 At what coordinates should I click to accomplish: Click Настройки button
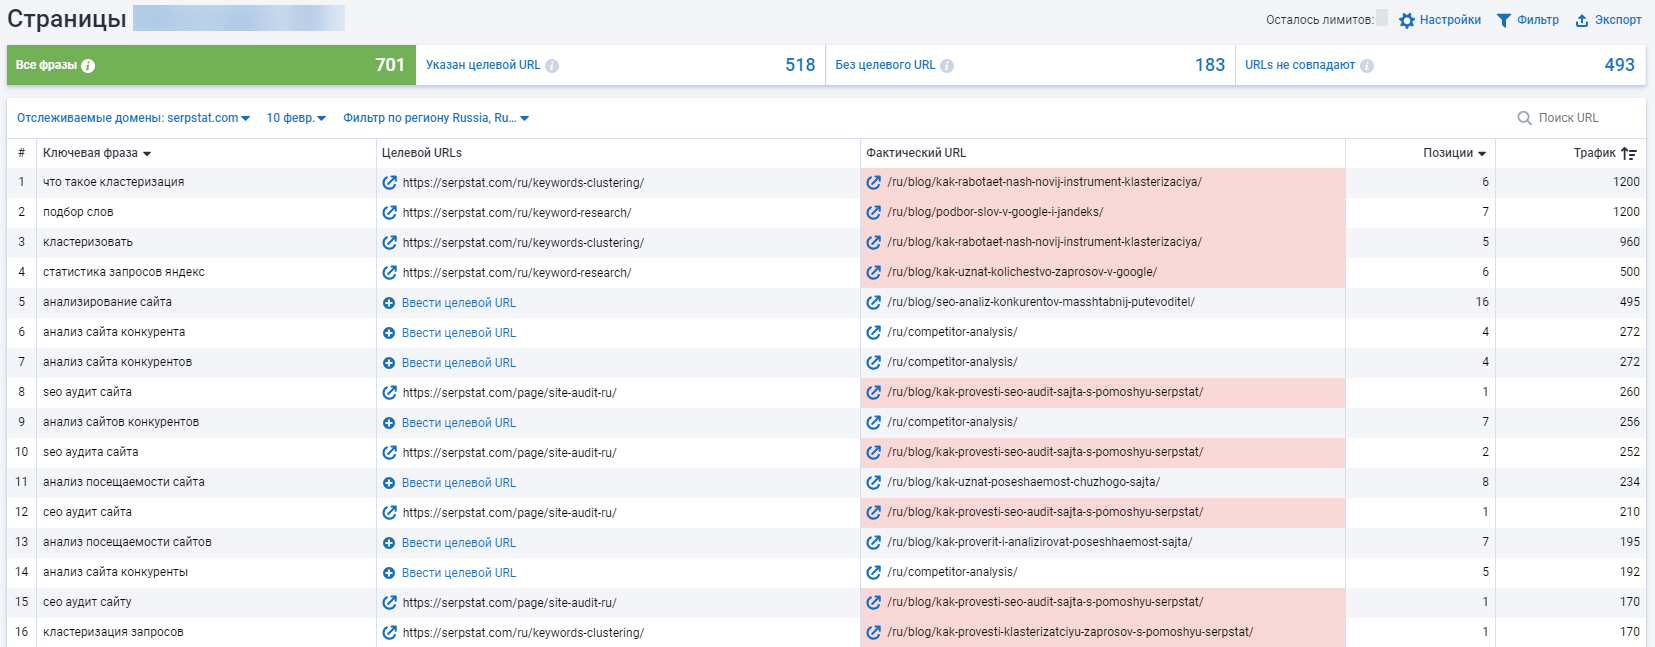coord(1440,20)
